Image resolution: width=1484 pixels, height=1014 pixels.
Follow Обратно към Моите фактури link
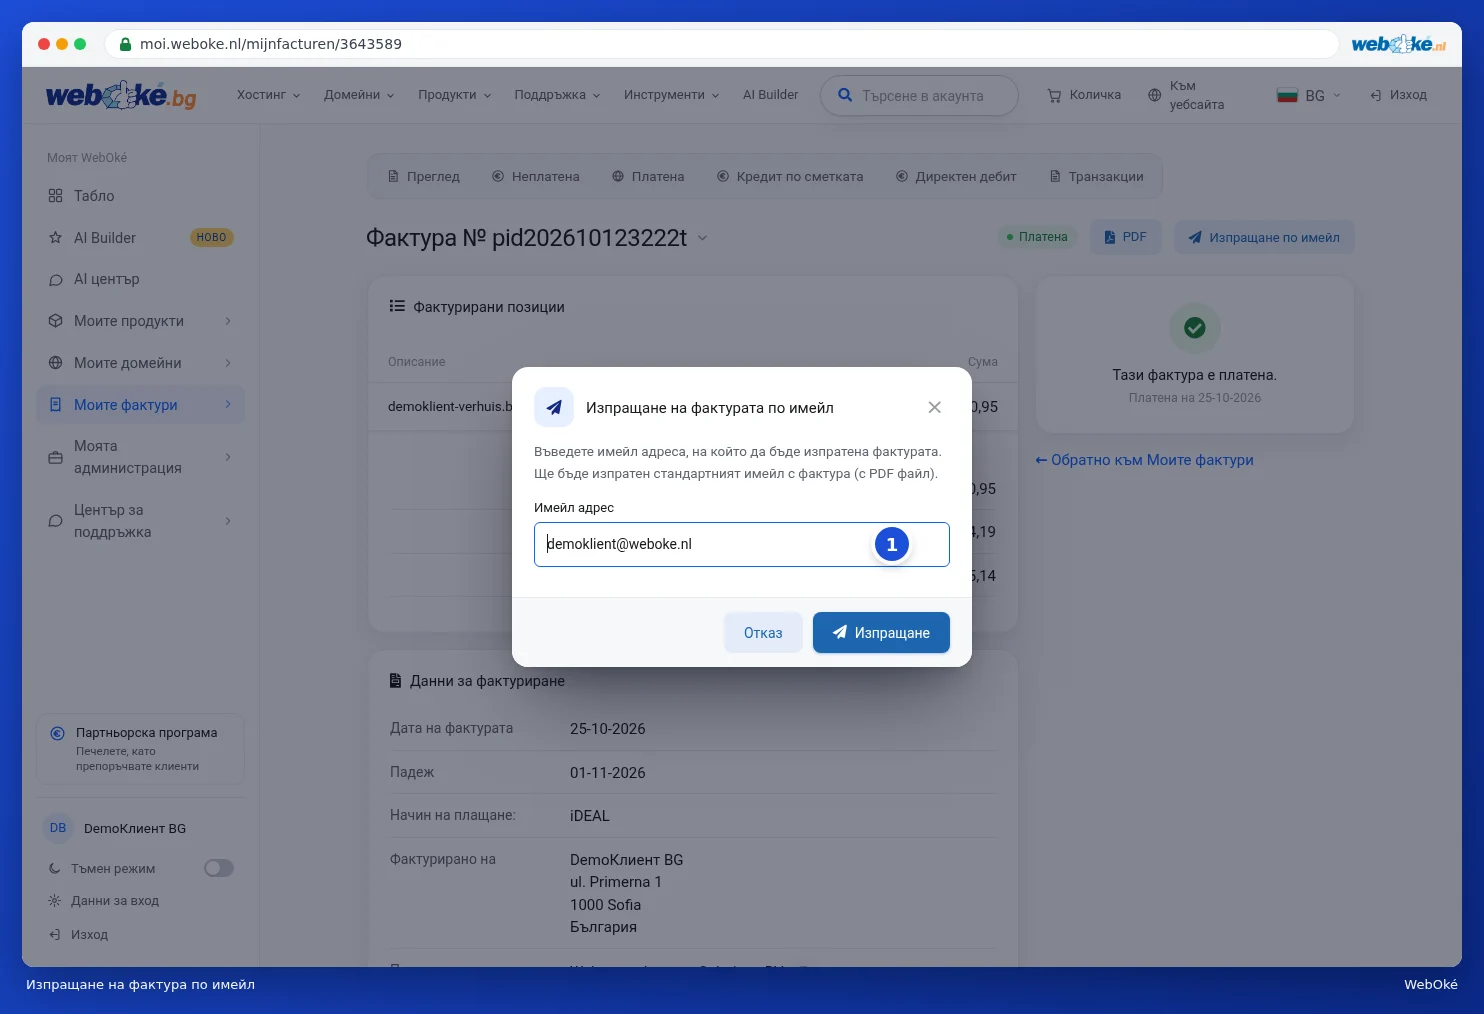pos(1144,460)
